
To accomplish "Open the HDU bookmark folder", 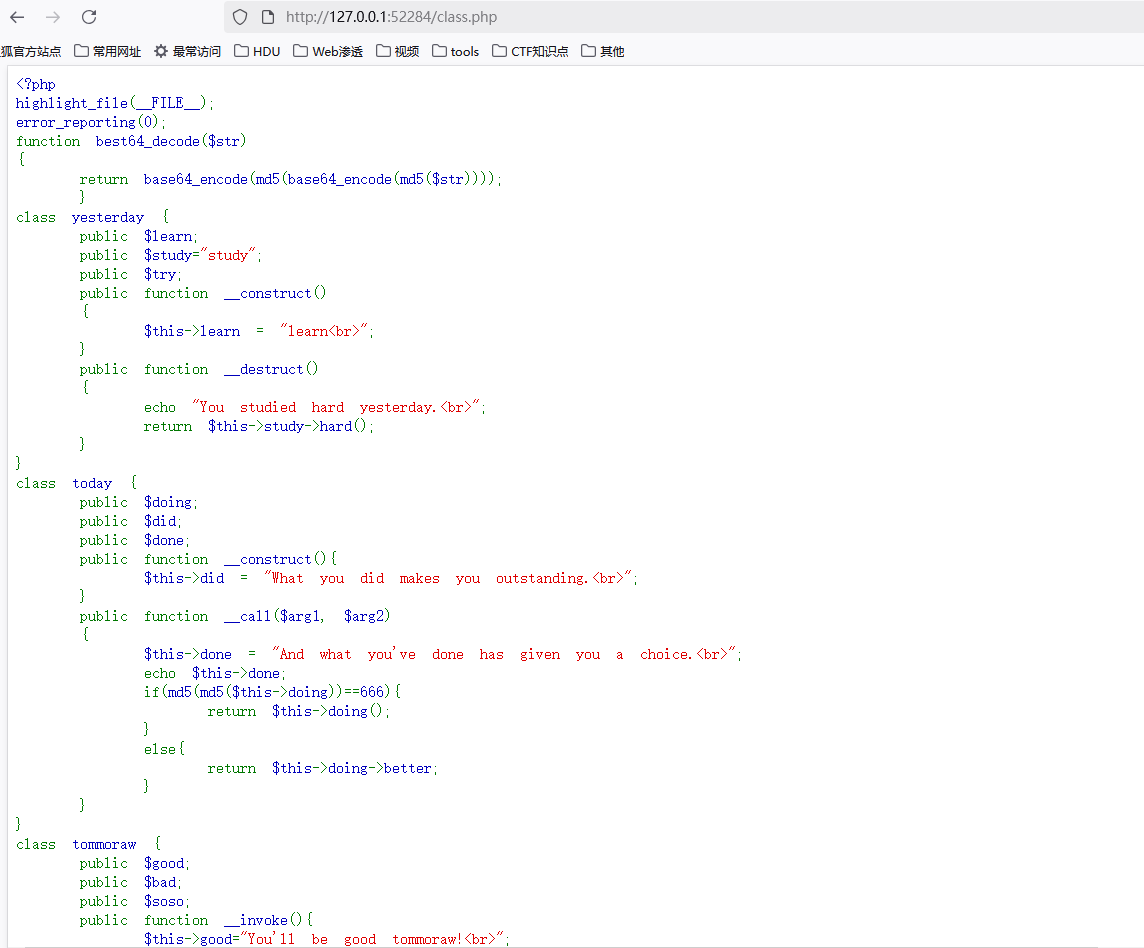I will click(257, 51).
